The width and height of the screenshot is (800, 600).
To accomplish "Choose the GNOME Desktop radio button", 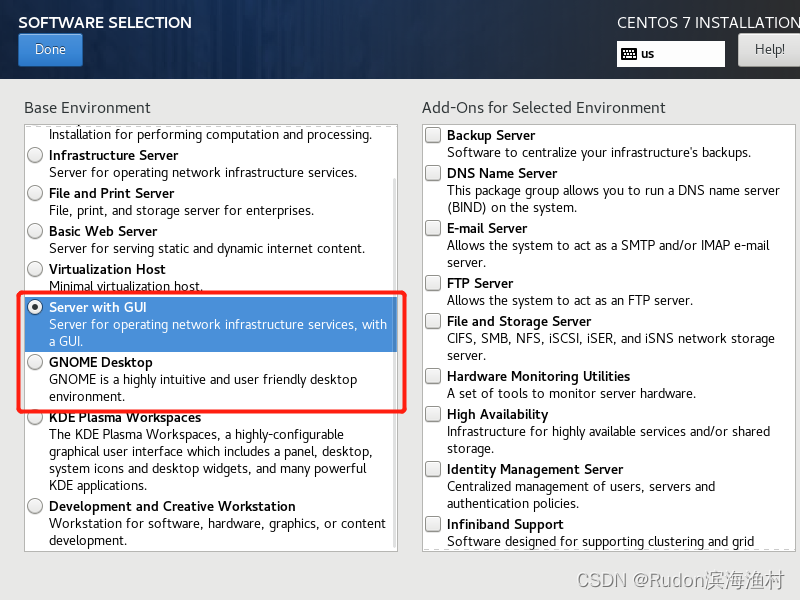I will tap(35, 362).
